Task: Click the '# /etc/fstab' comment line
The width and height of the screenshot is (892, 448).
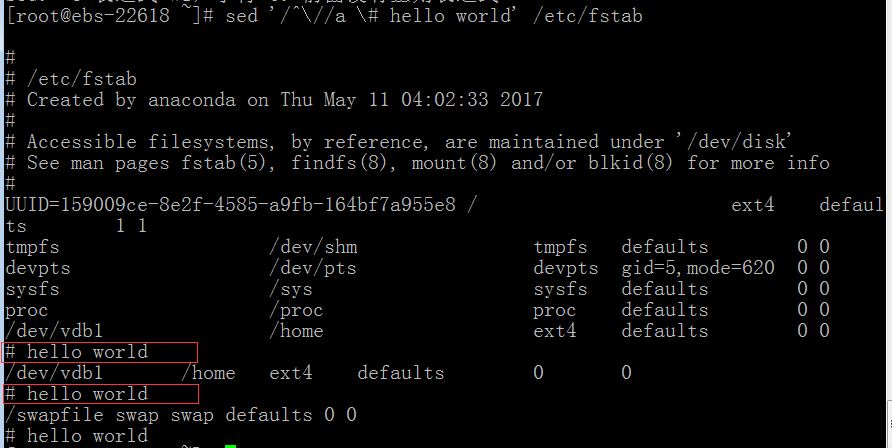Action: click(x=71, y=78)
